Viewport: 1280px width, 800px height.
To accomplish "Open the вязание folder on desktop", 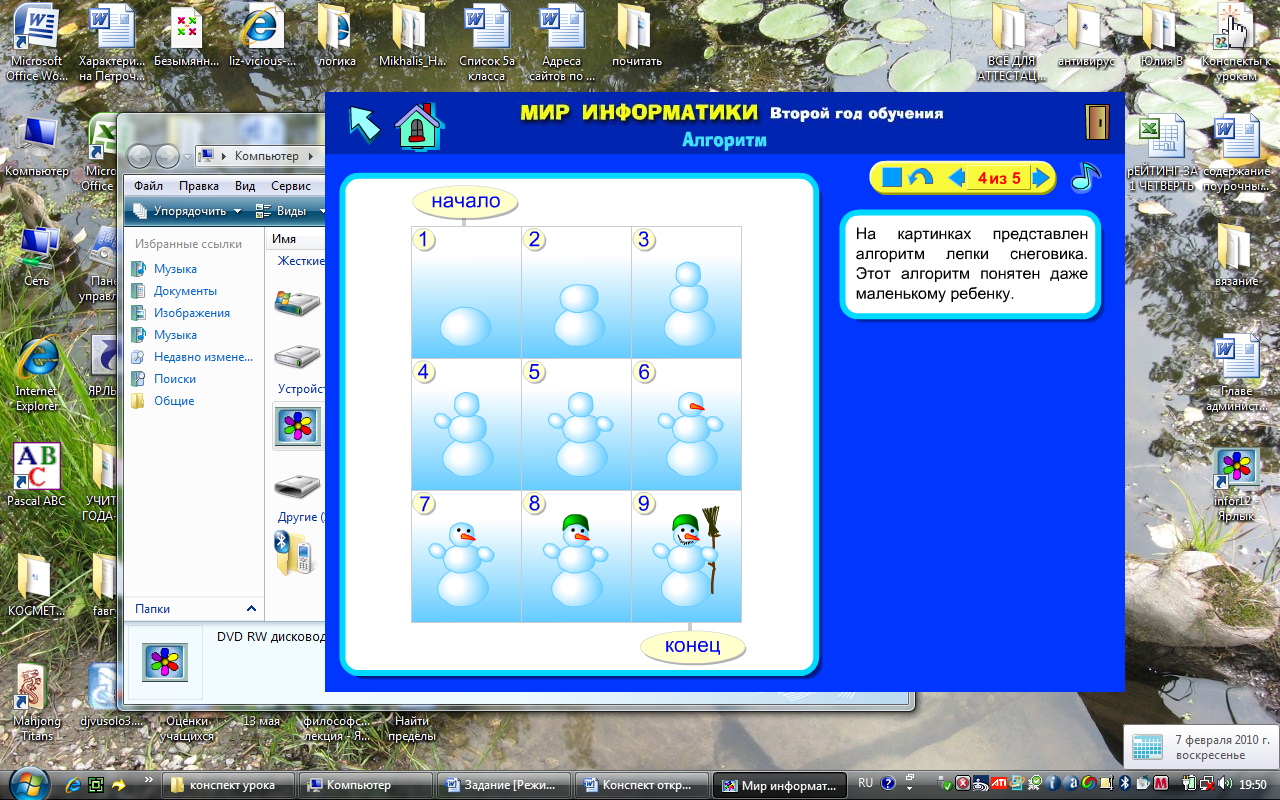I will (x=1237, y=255).
